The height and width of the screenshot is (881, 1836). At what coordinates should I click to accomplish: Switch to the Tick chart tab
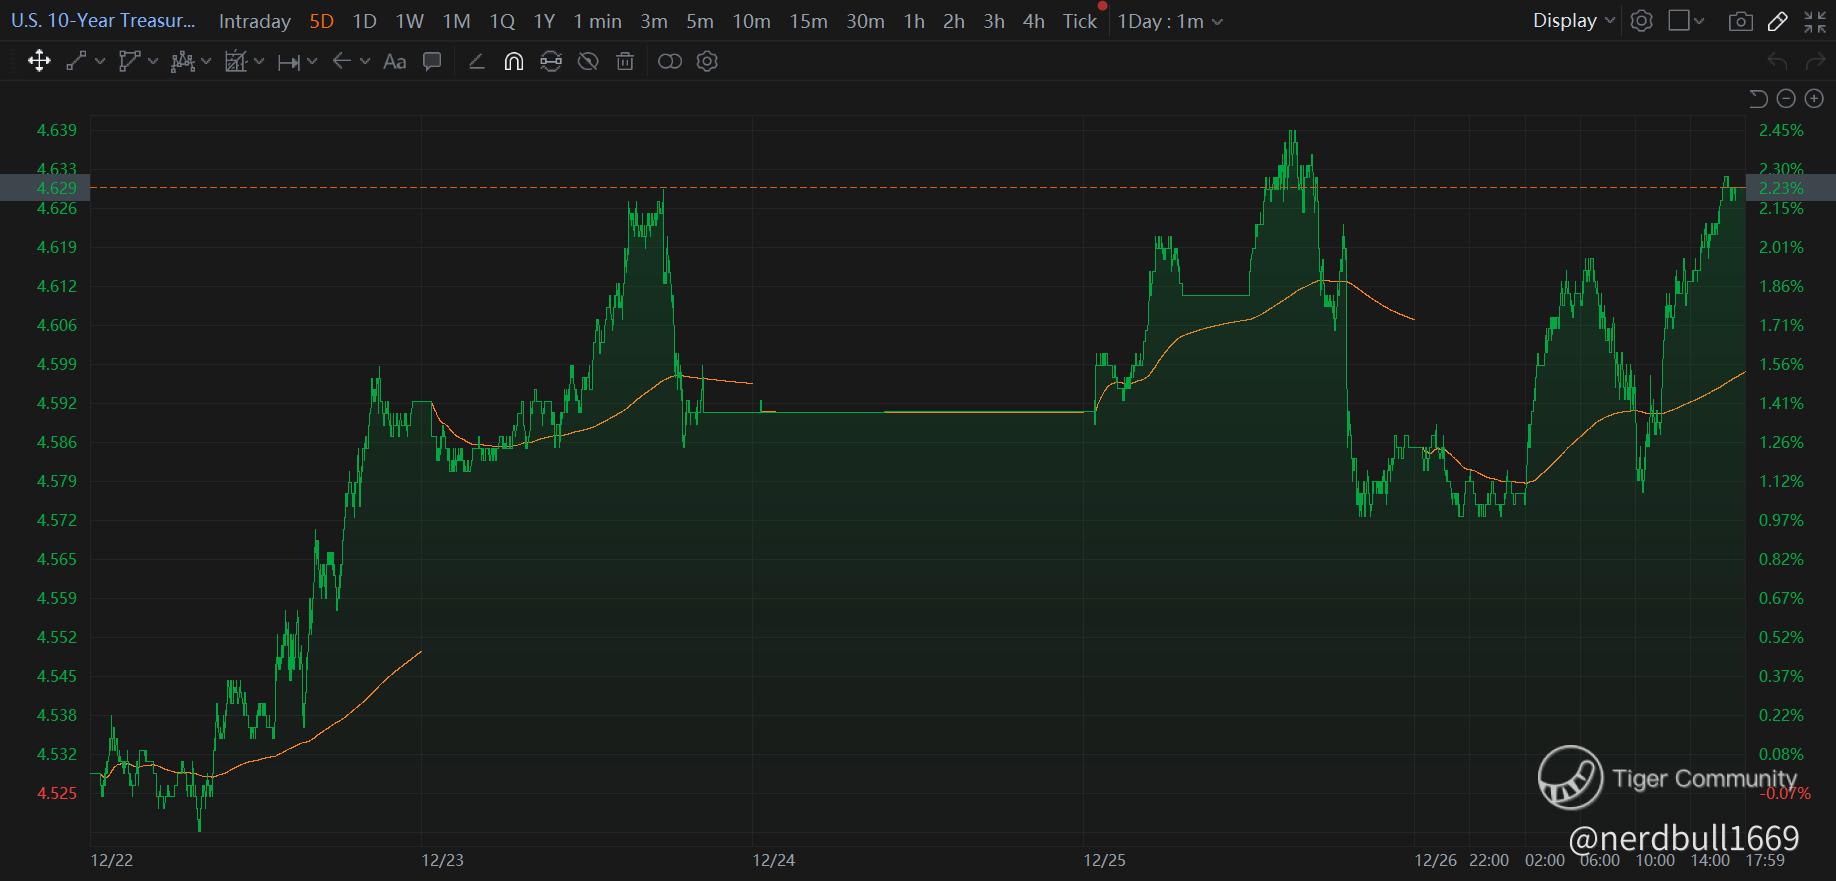[1080, 21]
